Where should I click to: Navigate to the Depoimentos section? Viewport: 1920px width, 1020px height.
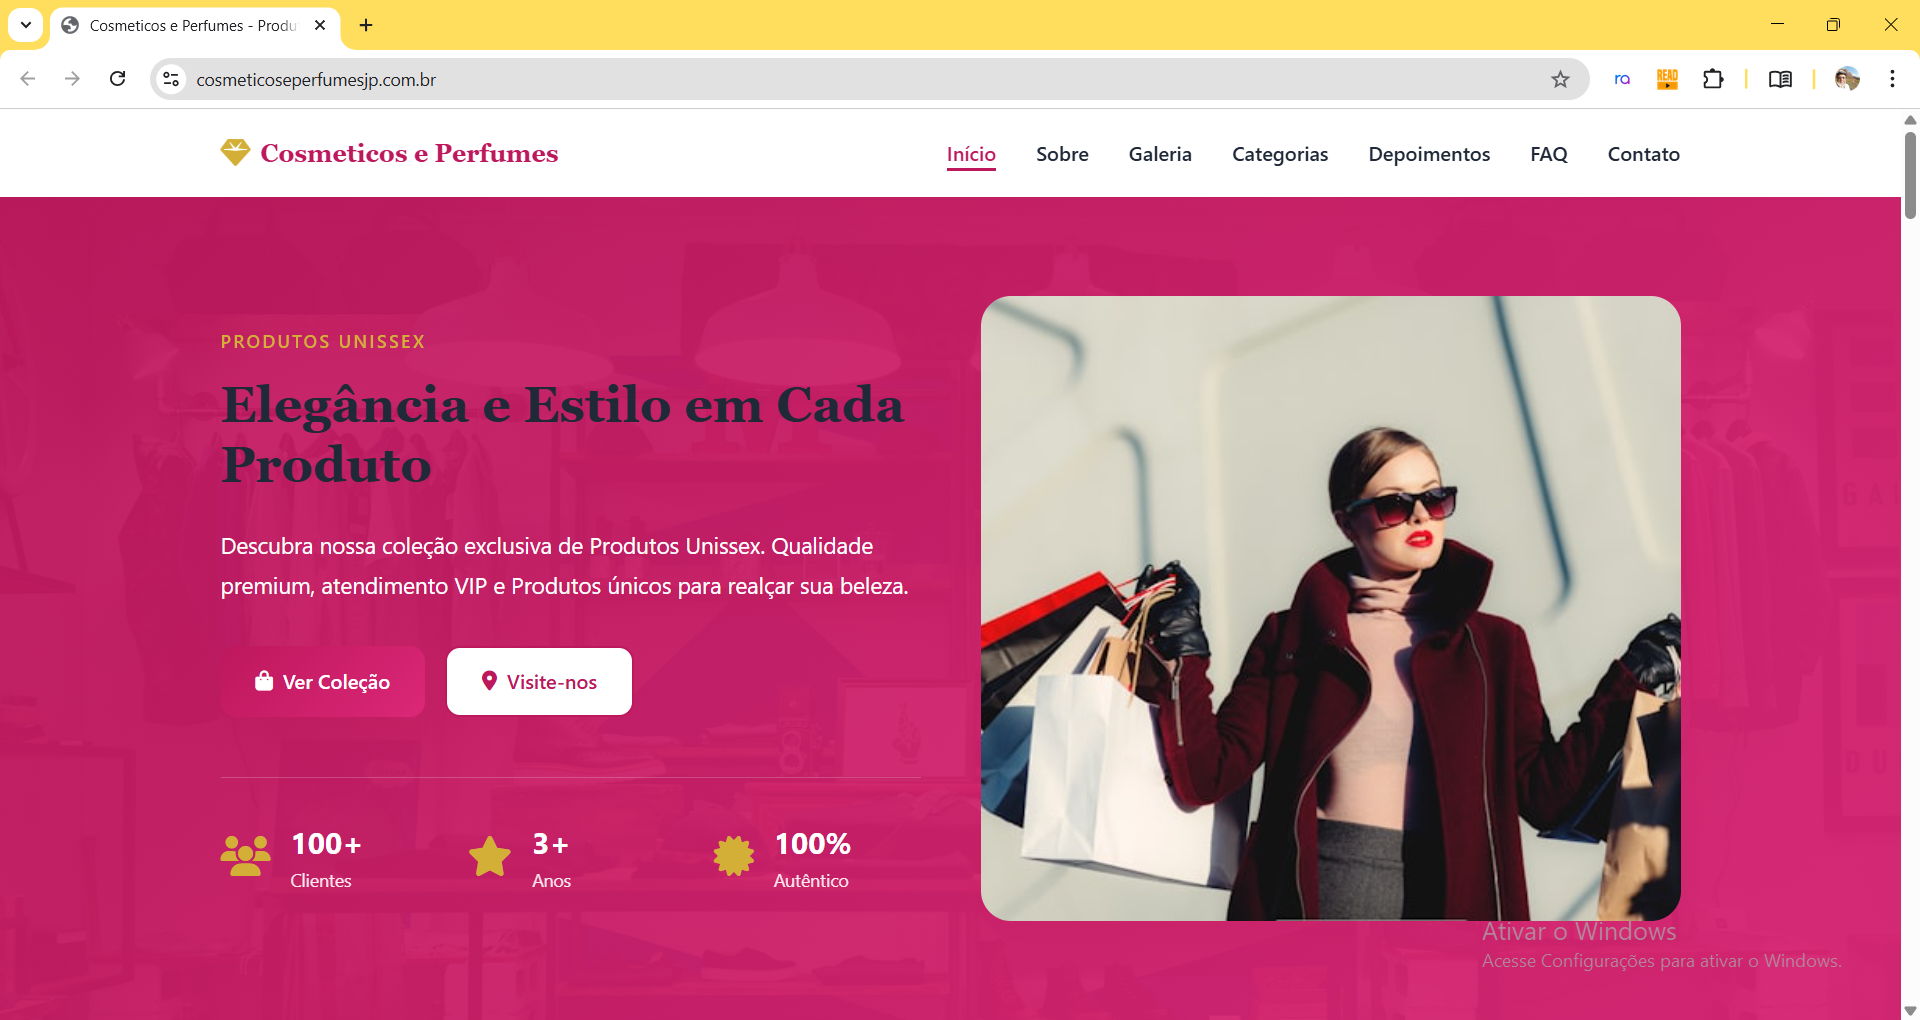pos(1429,154)
